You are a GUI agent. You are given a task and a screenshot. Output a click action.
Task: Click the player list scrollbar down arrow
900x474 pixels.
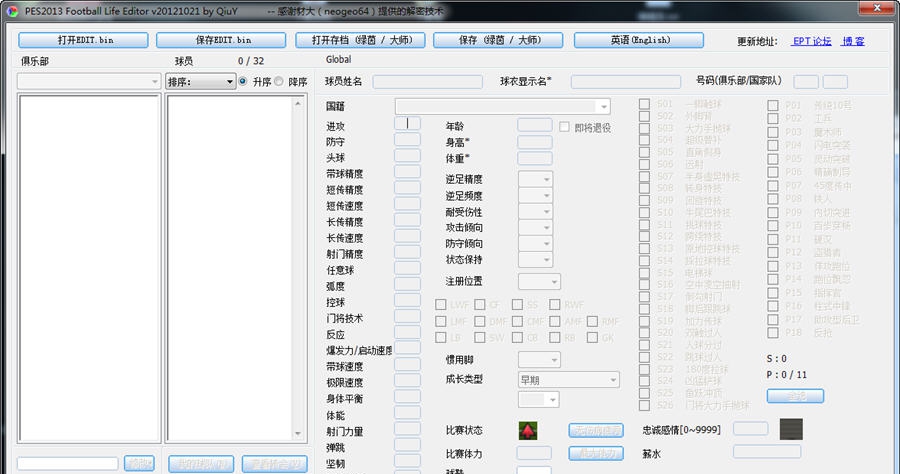tap(297, 434)
